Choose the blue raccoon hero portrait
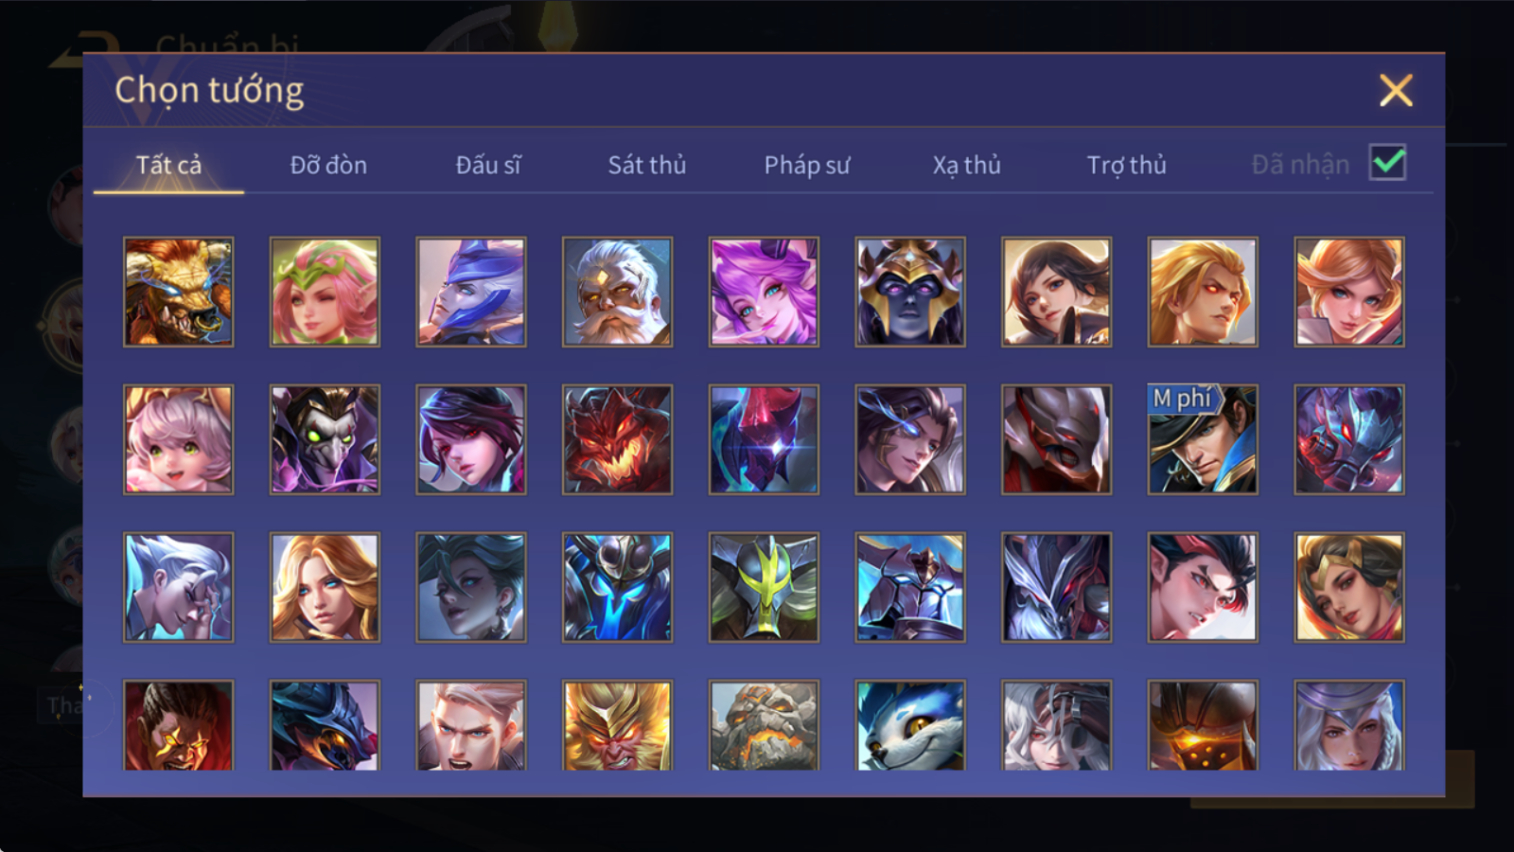 pos(910,726)
